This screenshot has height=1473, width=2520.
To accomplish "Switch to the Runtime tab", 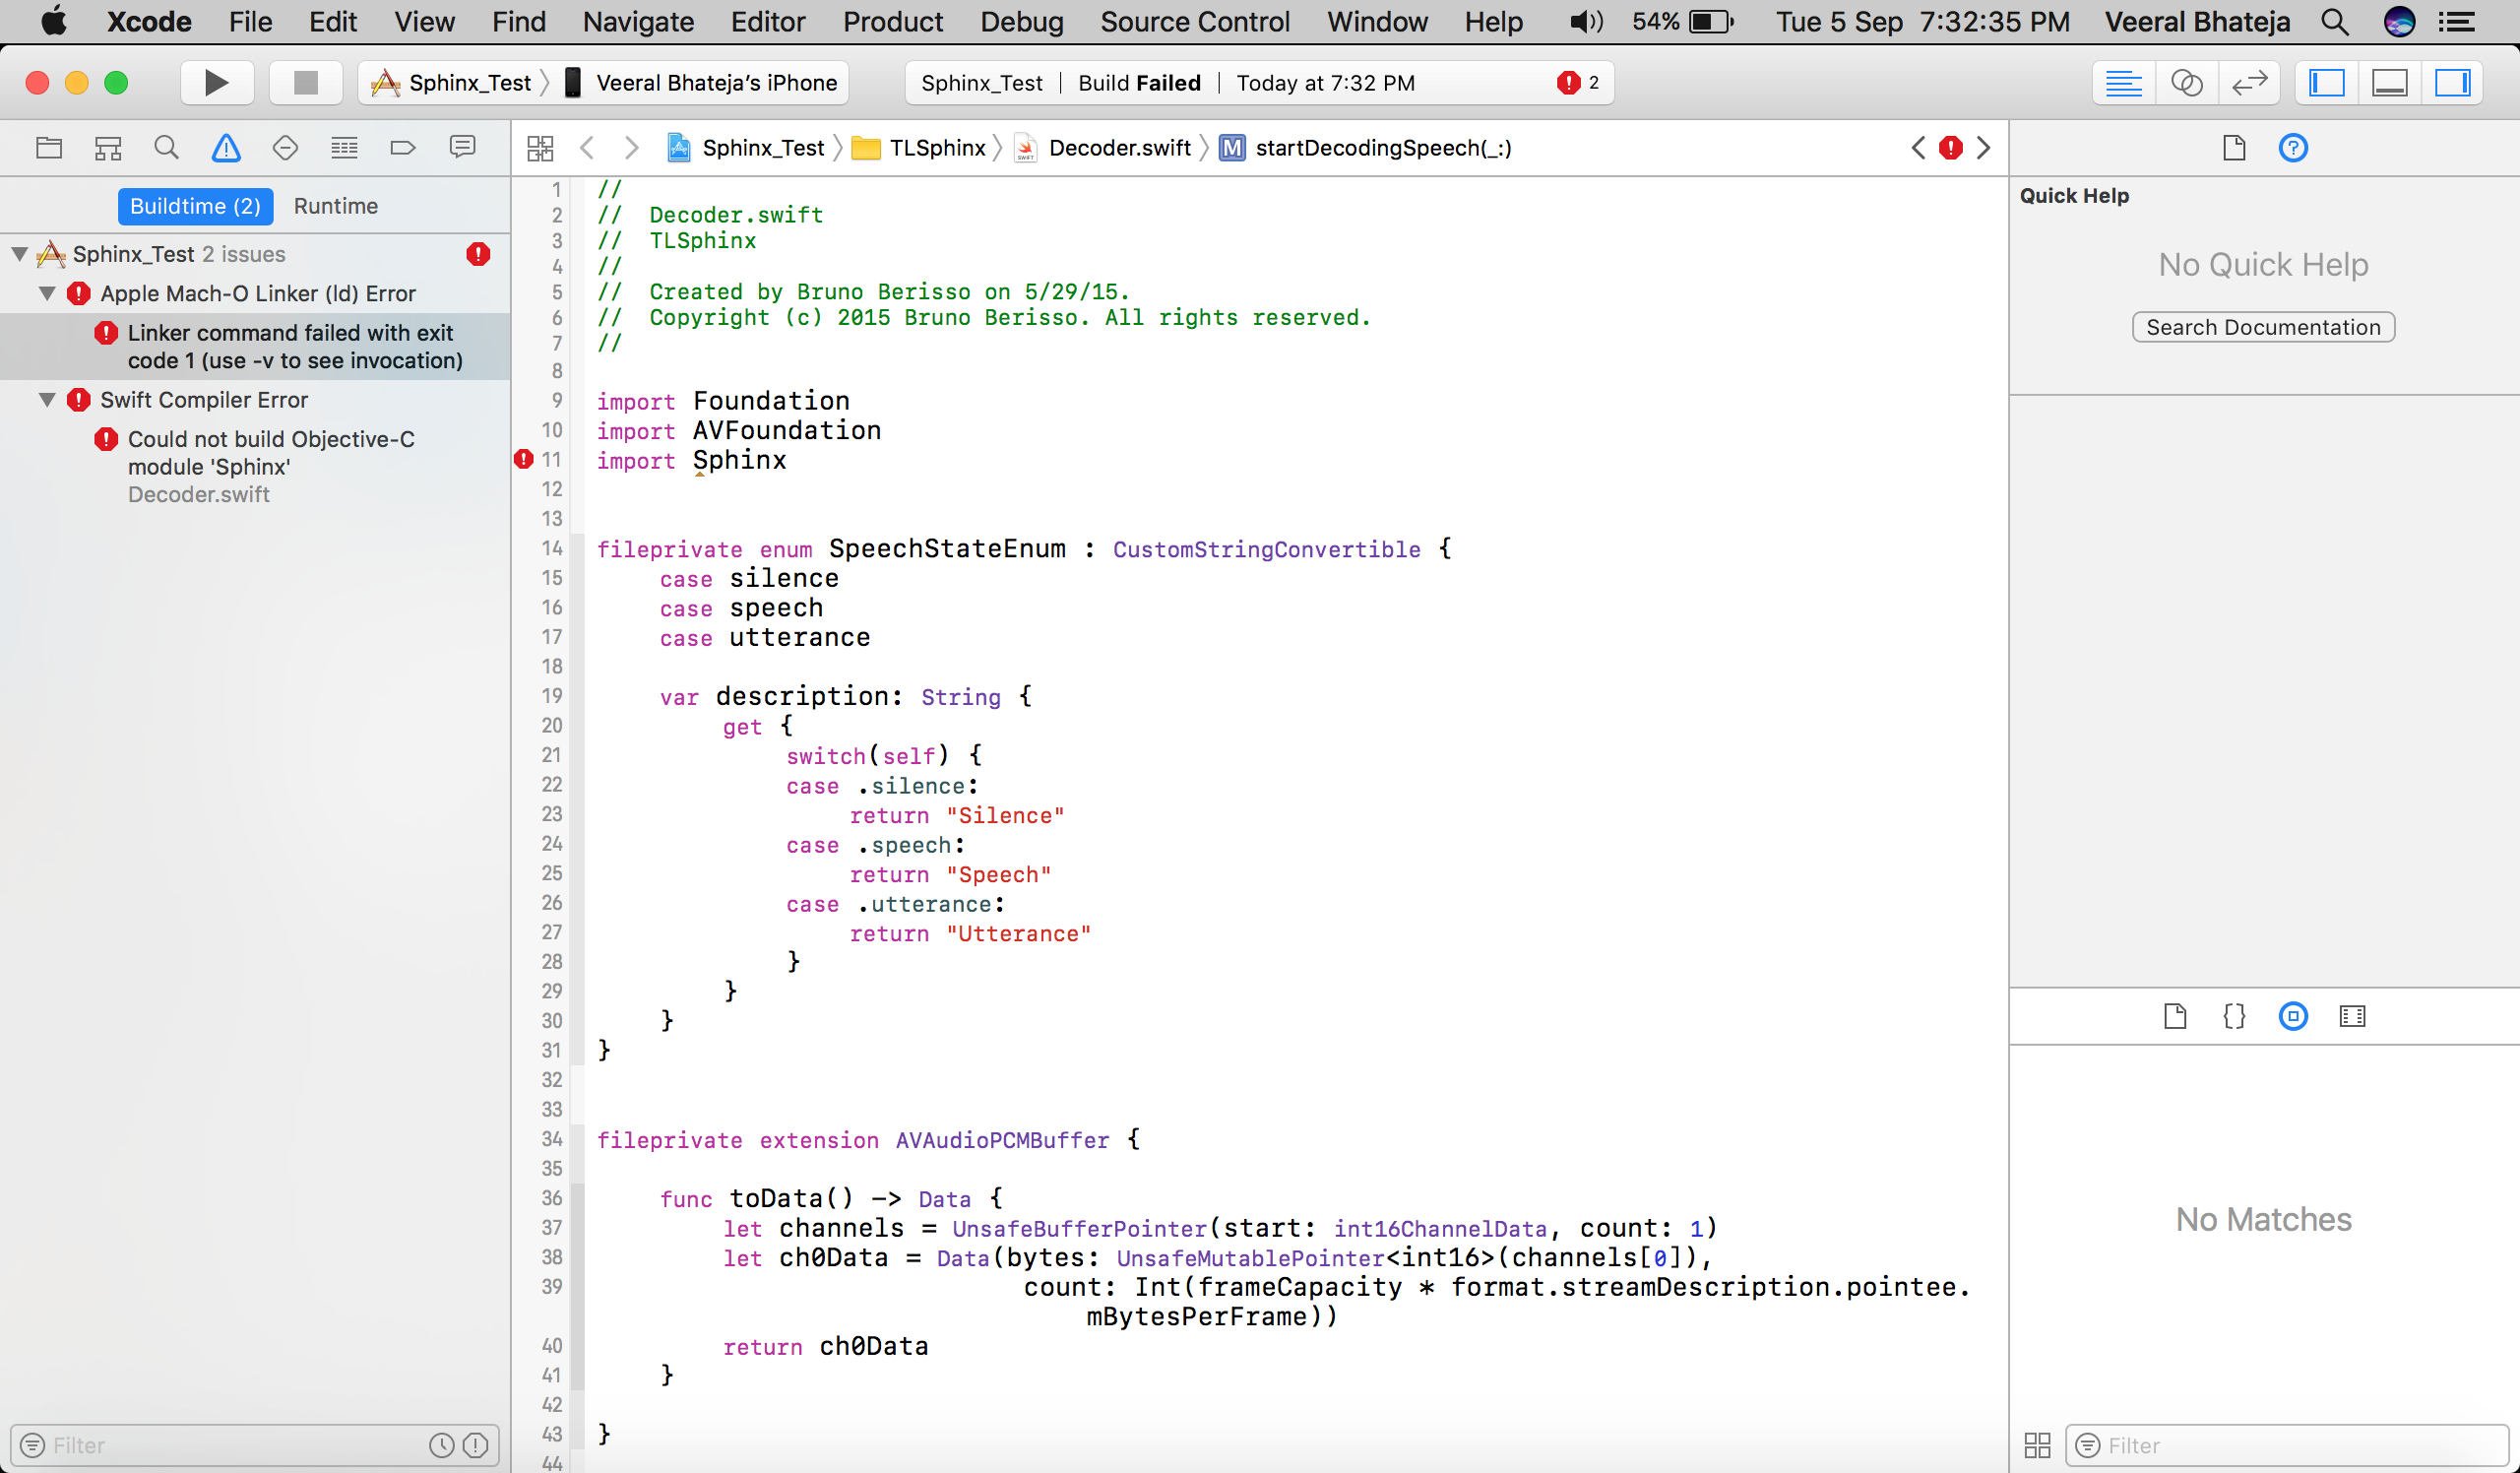I will point(335,206).
